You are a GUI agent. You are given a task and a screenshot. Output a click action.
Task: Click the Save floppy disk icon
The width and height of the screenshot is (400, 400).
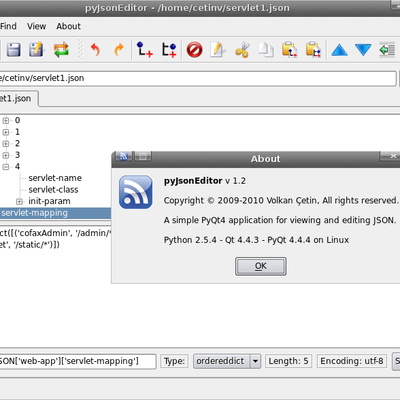13,50
